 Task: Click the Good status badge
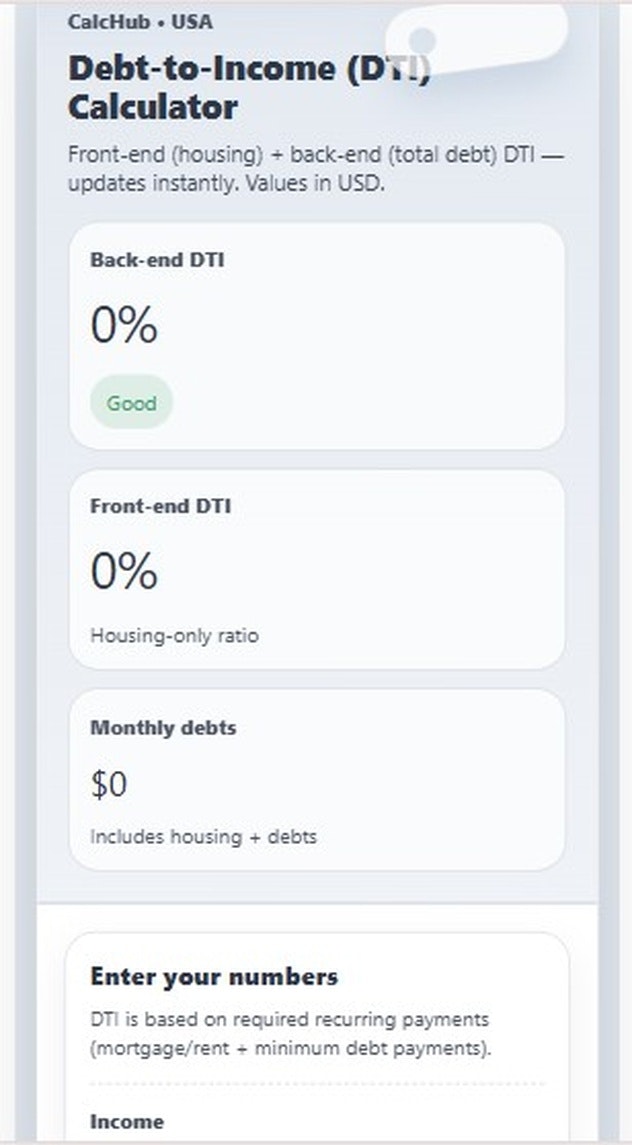[x=130, y=403]
